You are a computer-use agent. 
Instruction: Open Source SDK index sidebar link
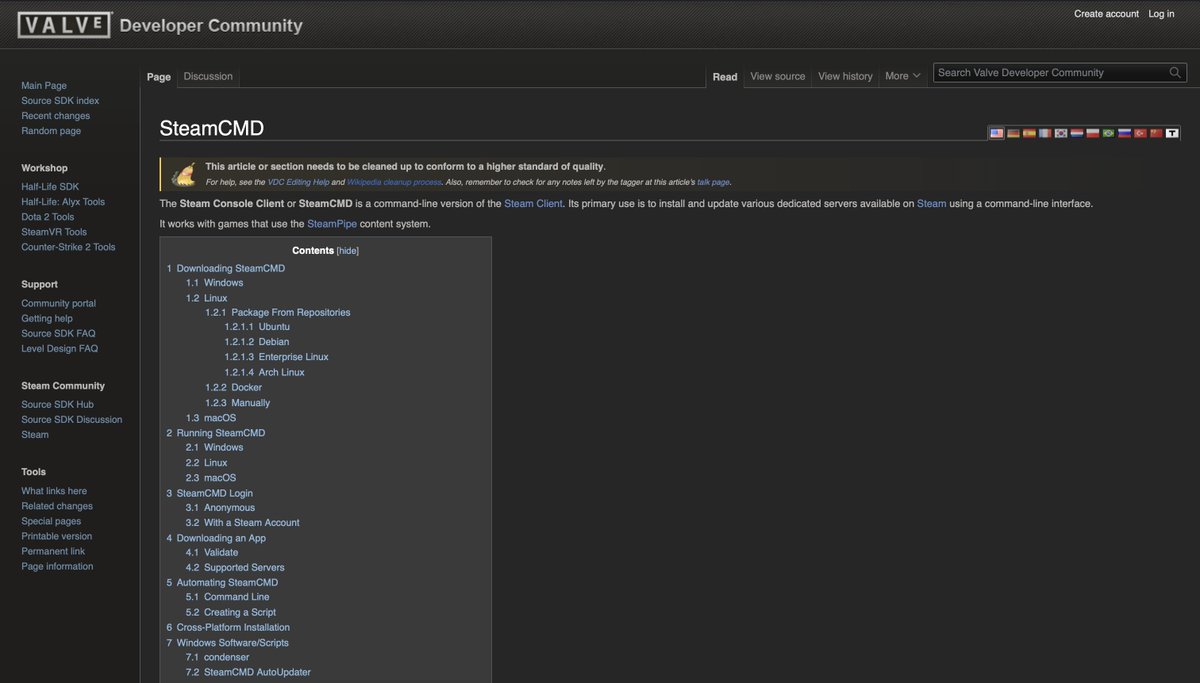point(60,101)
